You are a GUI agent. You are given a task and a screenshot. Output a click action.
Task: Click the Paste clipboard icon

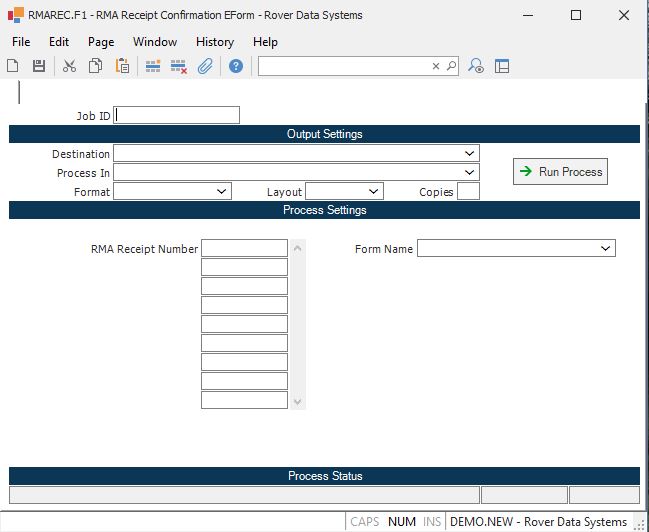122,66
